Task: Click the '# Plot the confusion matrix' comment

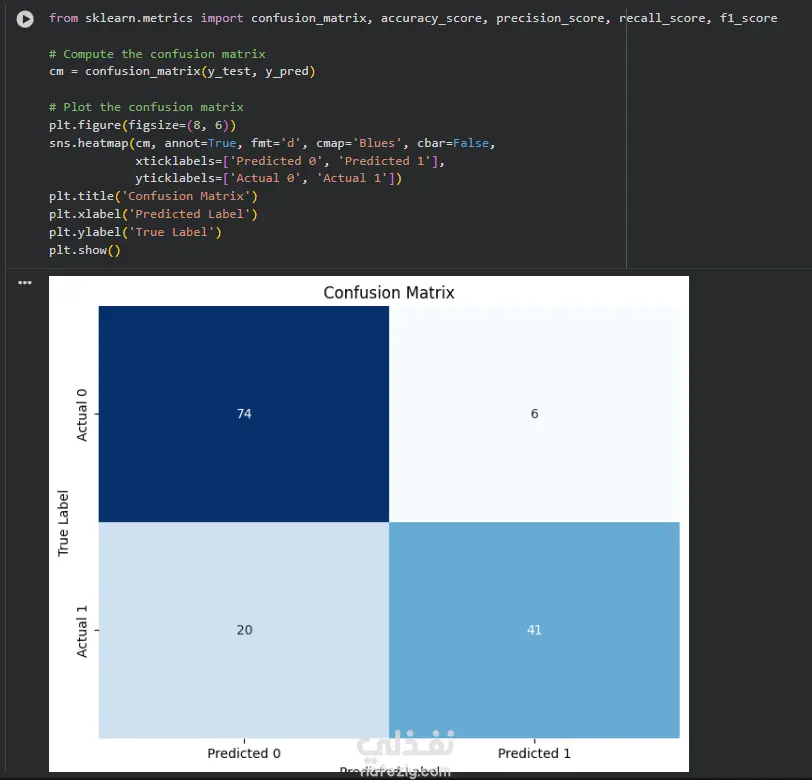Action: (146, 107)
